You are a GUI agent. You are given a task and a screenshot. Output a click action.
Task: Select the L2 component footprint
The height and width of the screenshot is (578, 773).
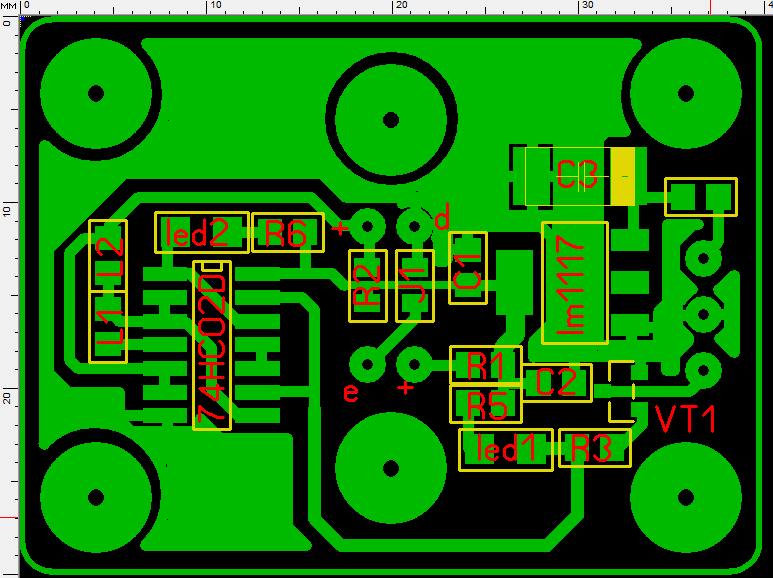point(109,256)
